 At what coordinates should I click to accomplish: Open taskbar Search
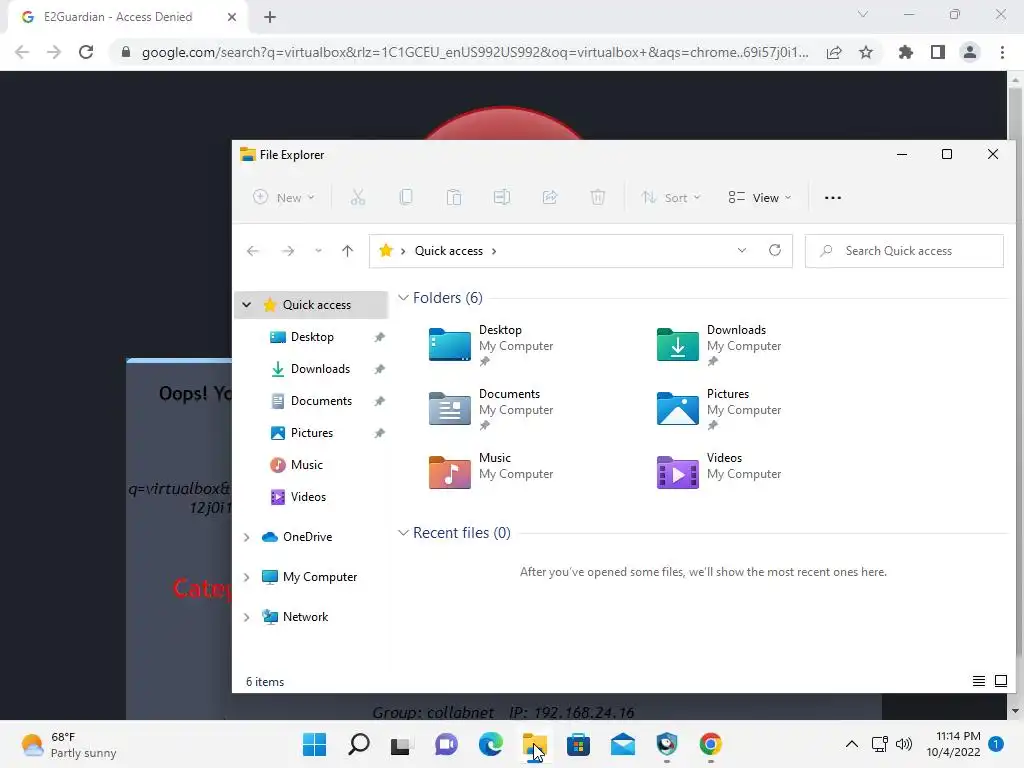(x=359, y=744)
